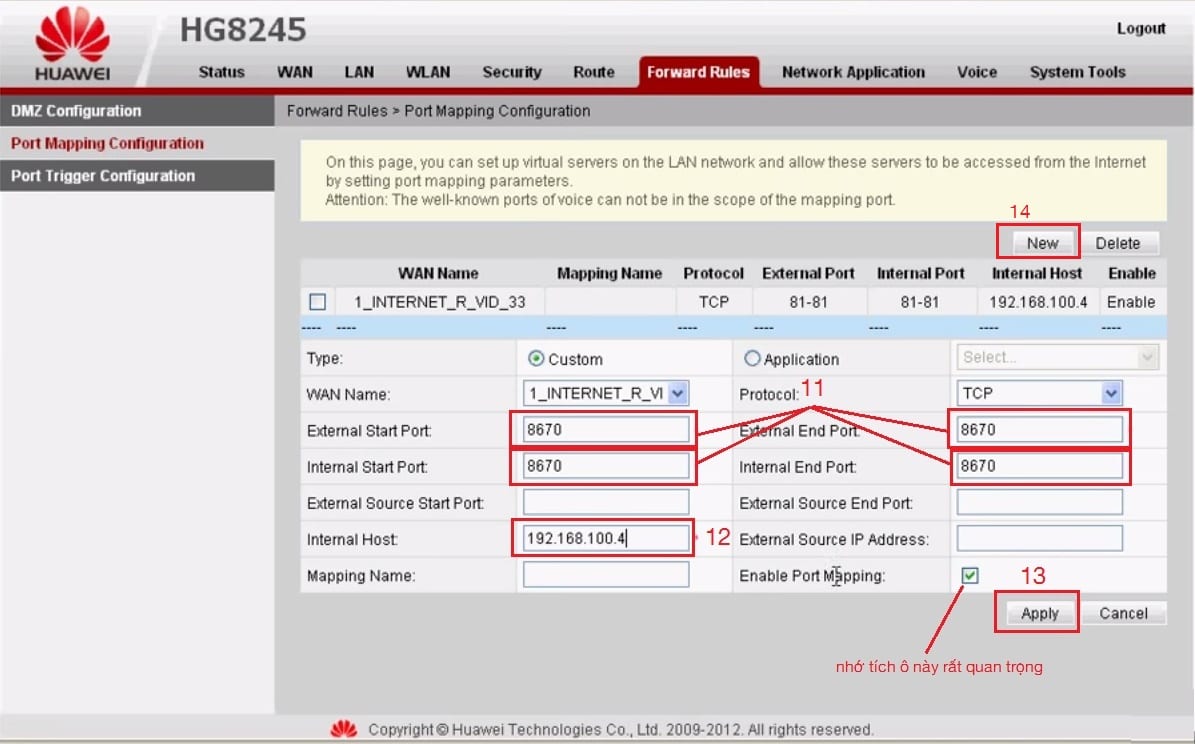1195x744 pixels.
Task: Switch to the Forward Rules tab
Action: [x=698, y=72]
